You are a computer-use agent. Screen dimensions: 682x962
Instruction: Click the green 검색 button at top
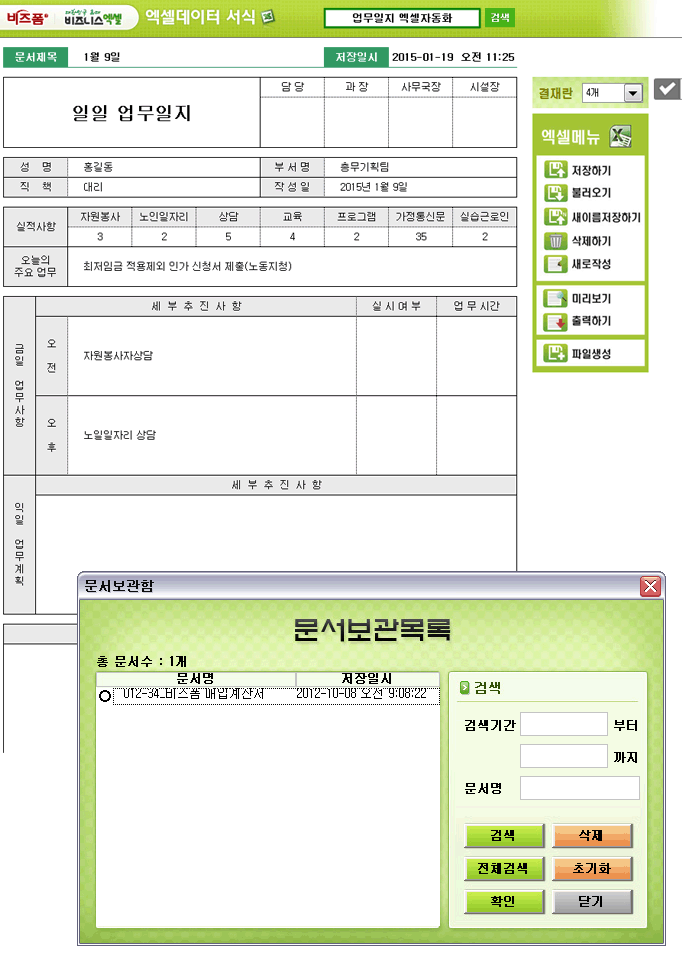click(500, 18)
